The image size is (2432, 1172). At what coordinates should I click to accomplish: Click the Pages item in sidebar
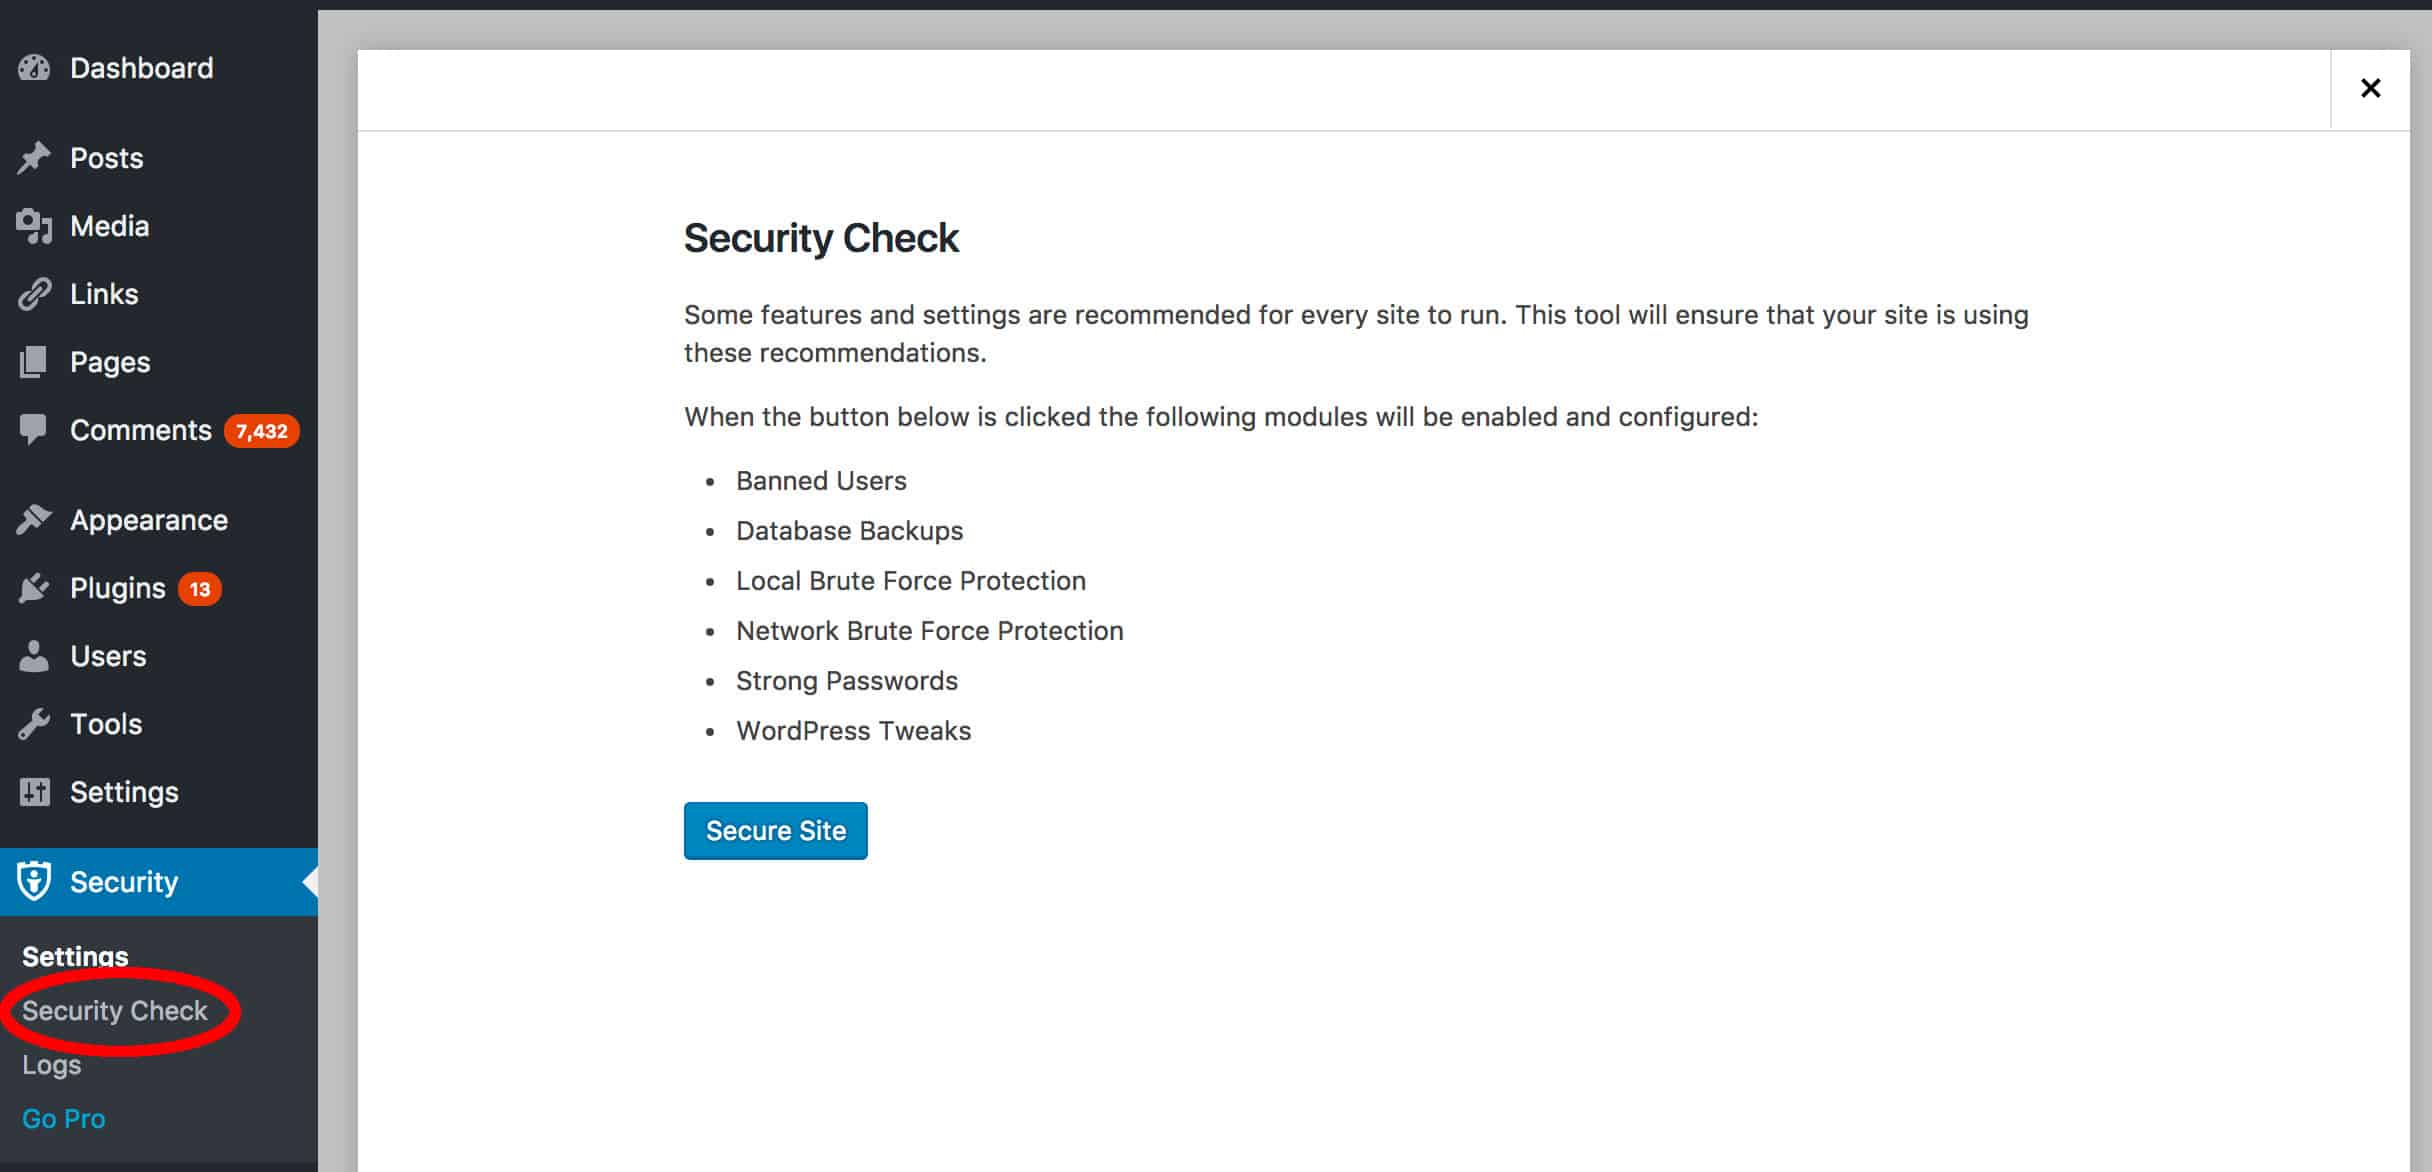point(110,361)
